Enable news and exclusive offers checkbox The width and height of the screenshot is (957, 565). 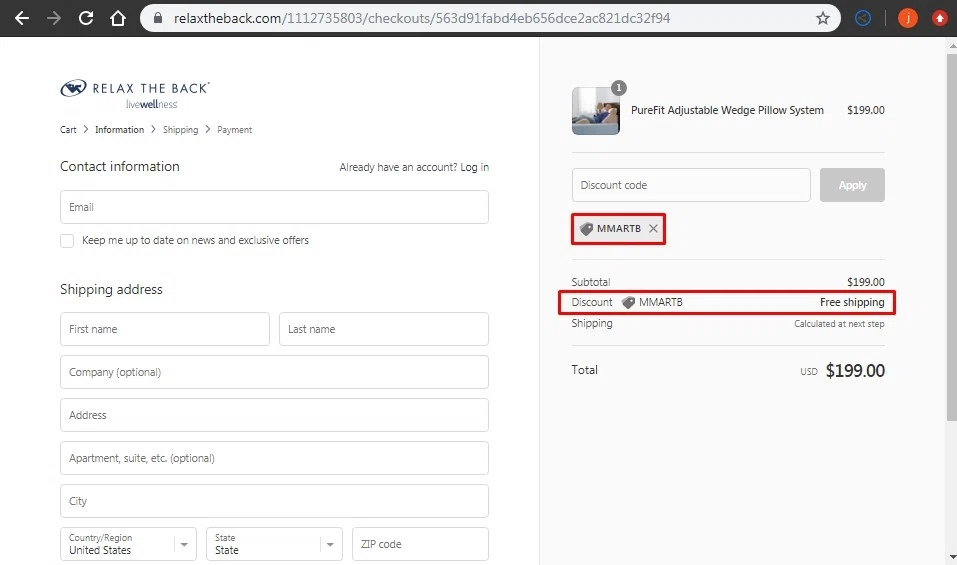(67, 240)
